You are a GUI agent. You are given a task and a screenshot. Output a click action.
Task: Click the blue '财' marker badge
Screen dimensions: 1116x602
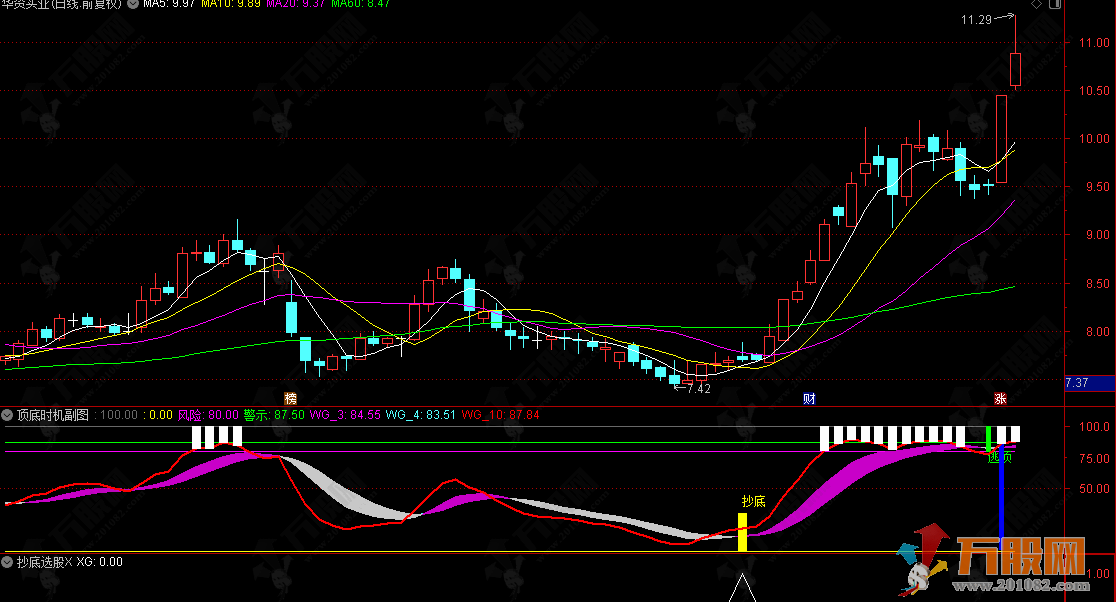point(810,398)
